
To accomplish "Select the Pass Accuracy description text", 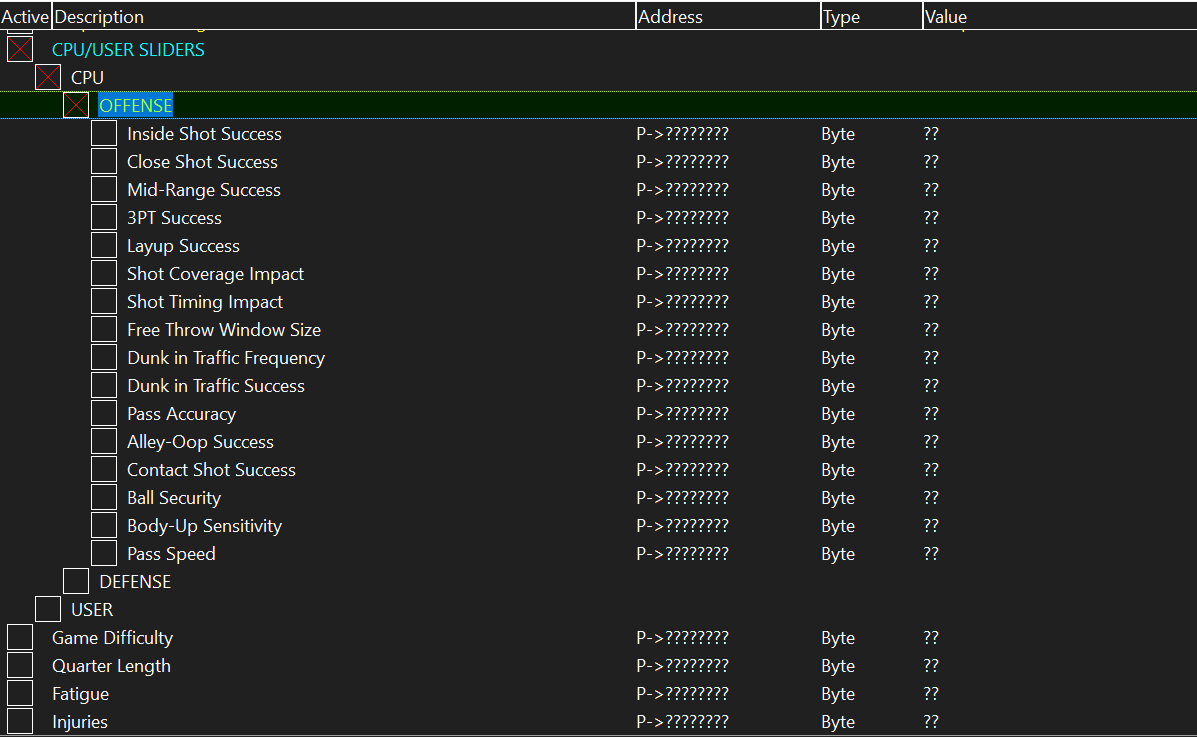I will pyautogui.click(x=182, y=414).
